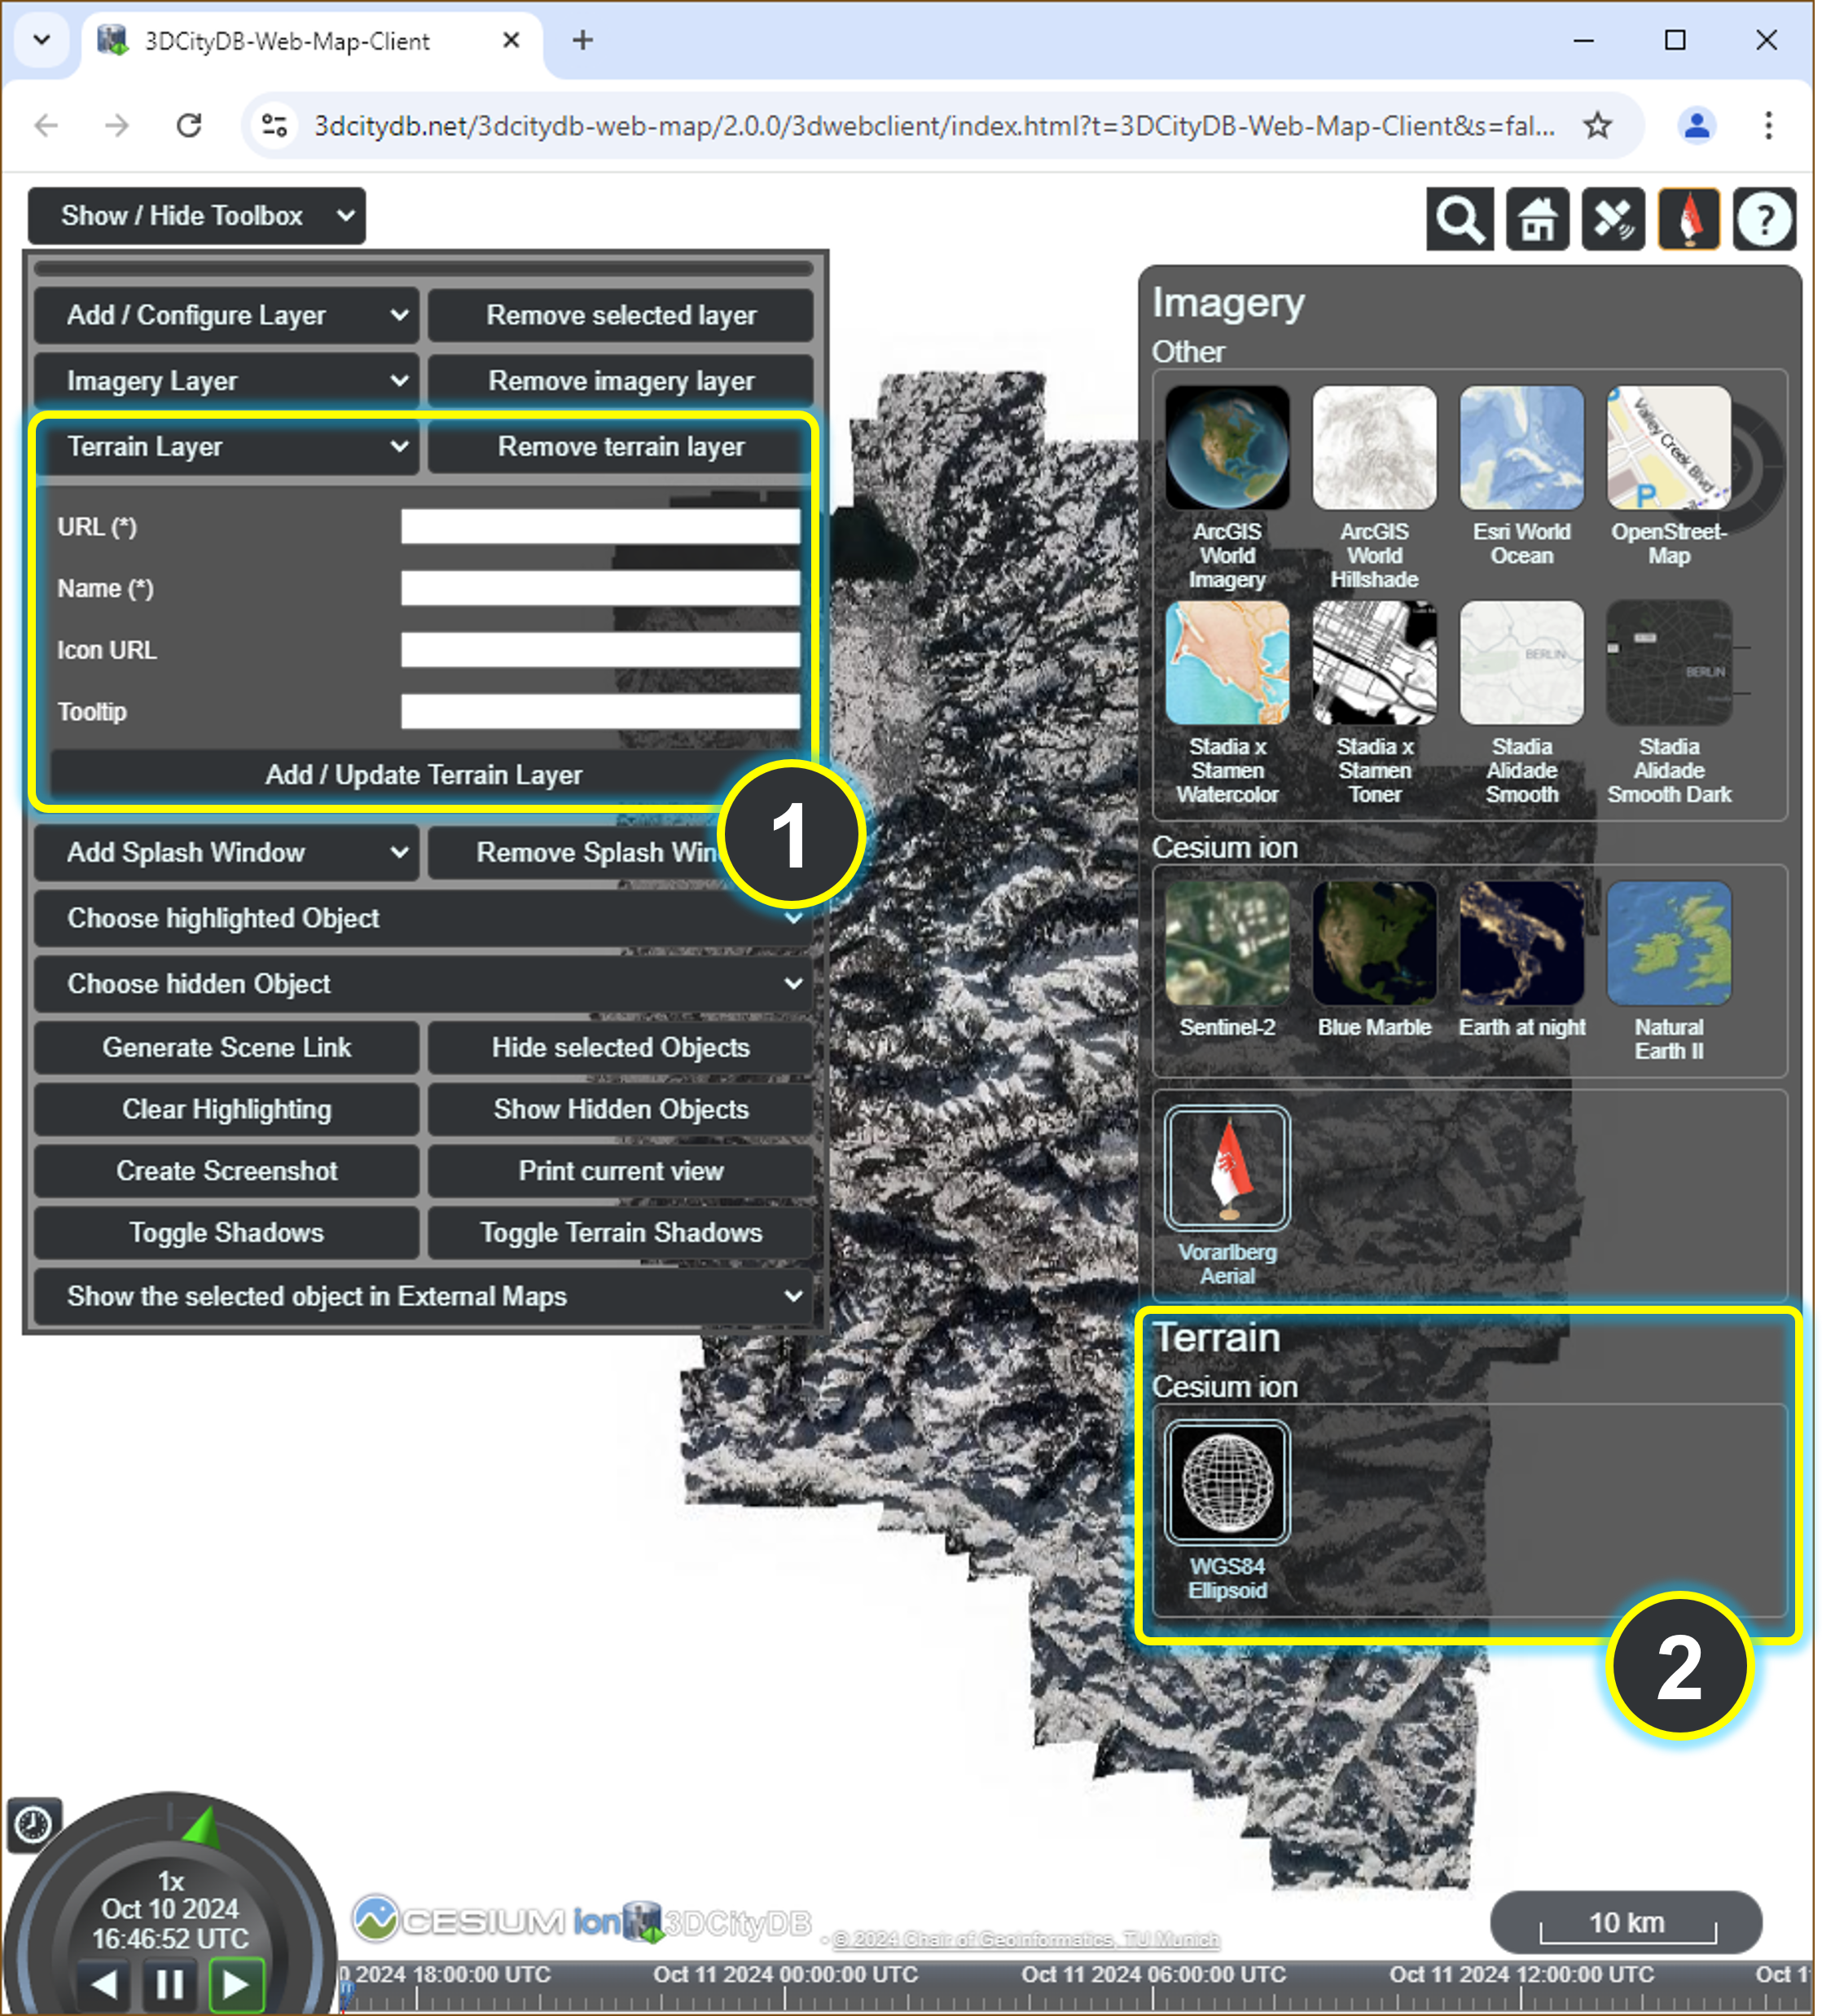Click the animation clock icon
The image size is (1822, 2016).
(34, 1824)
